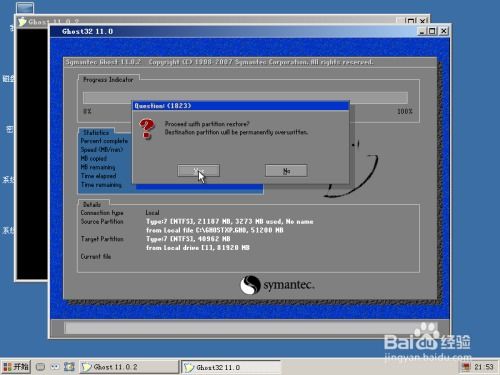Image resolution: width=500 pixels, height=375 pixels.
Task: Click the Details panel heading
Action: coord(92,204)
